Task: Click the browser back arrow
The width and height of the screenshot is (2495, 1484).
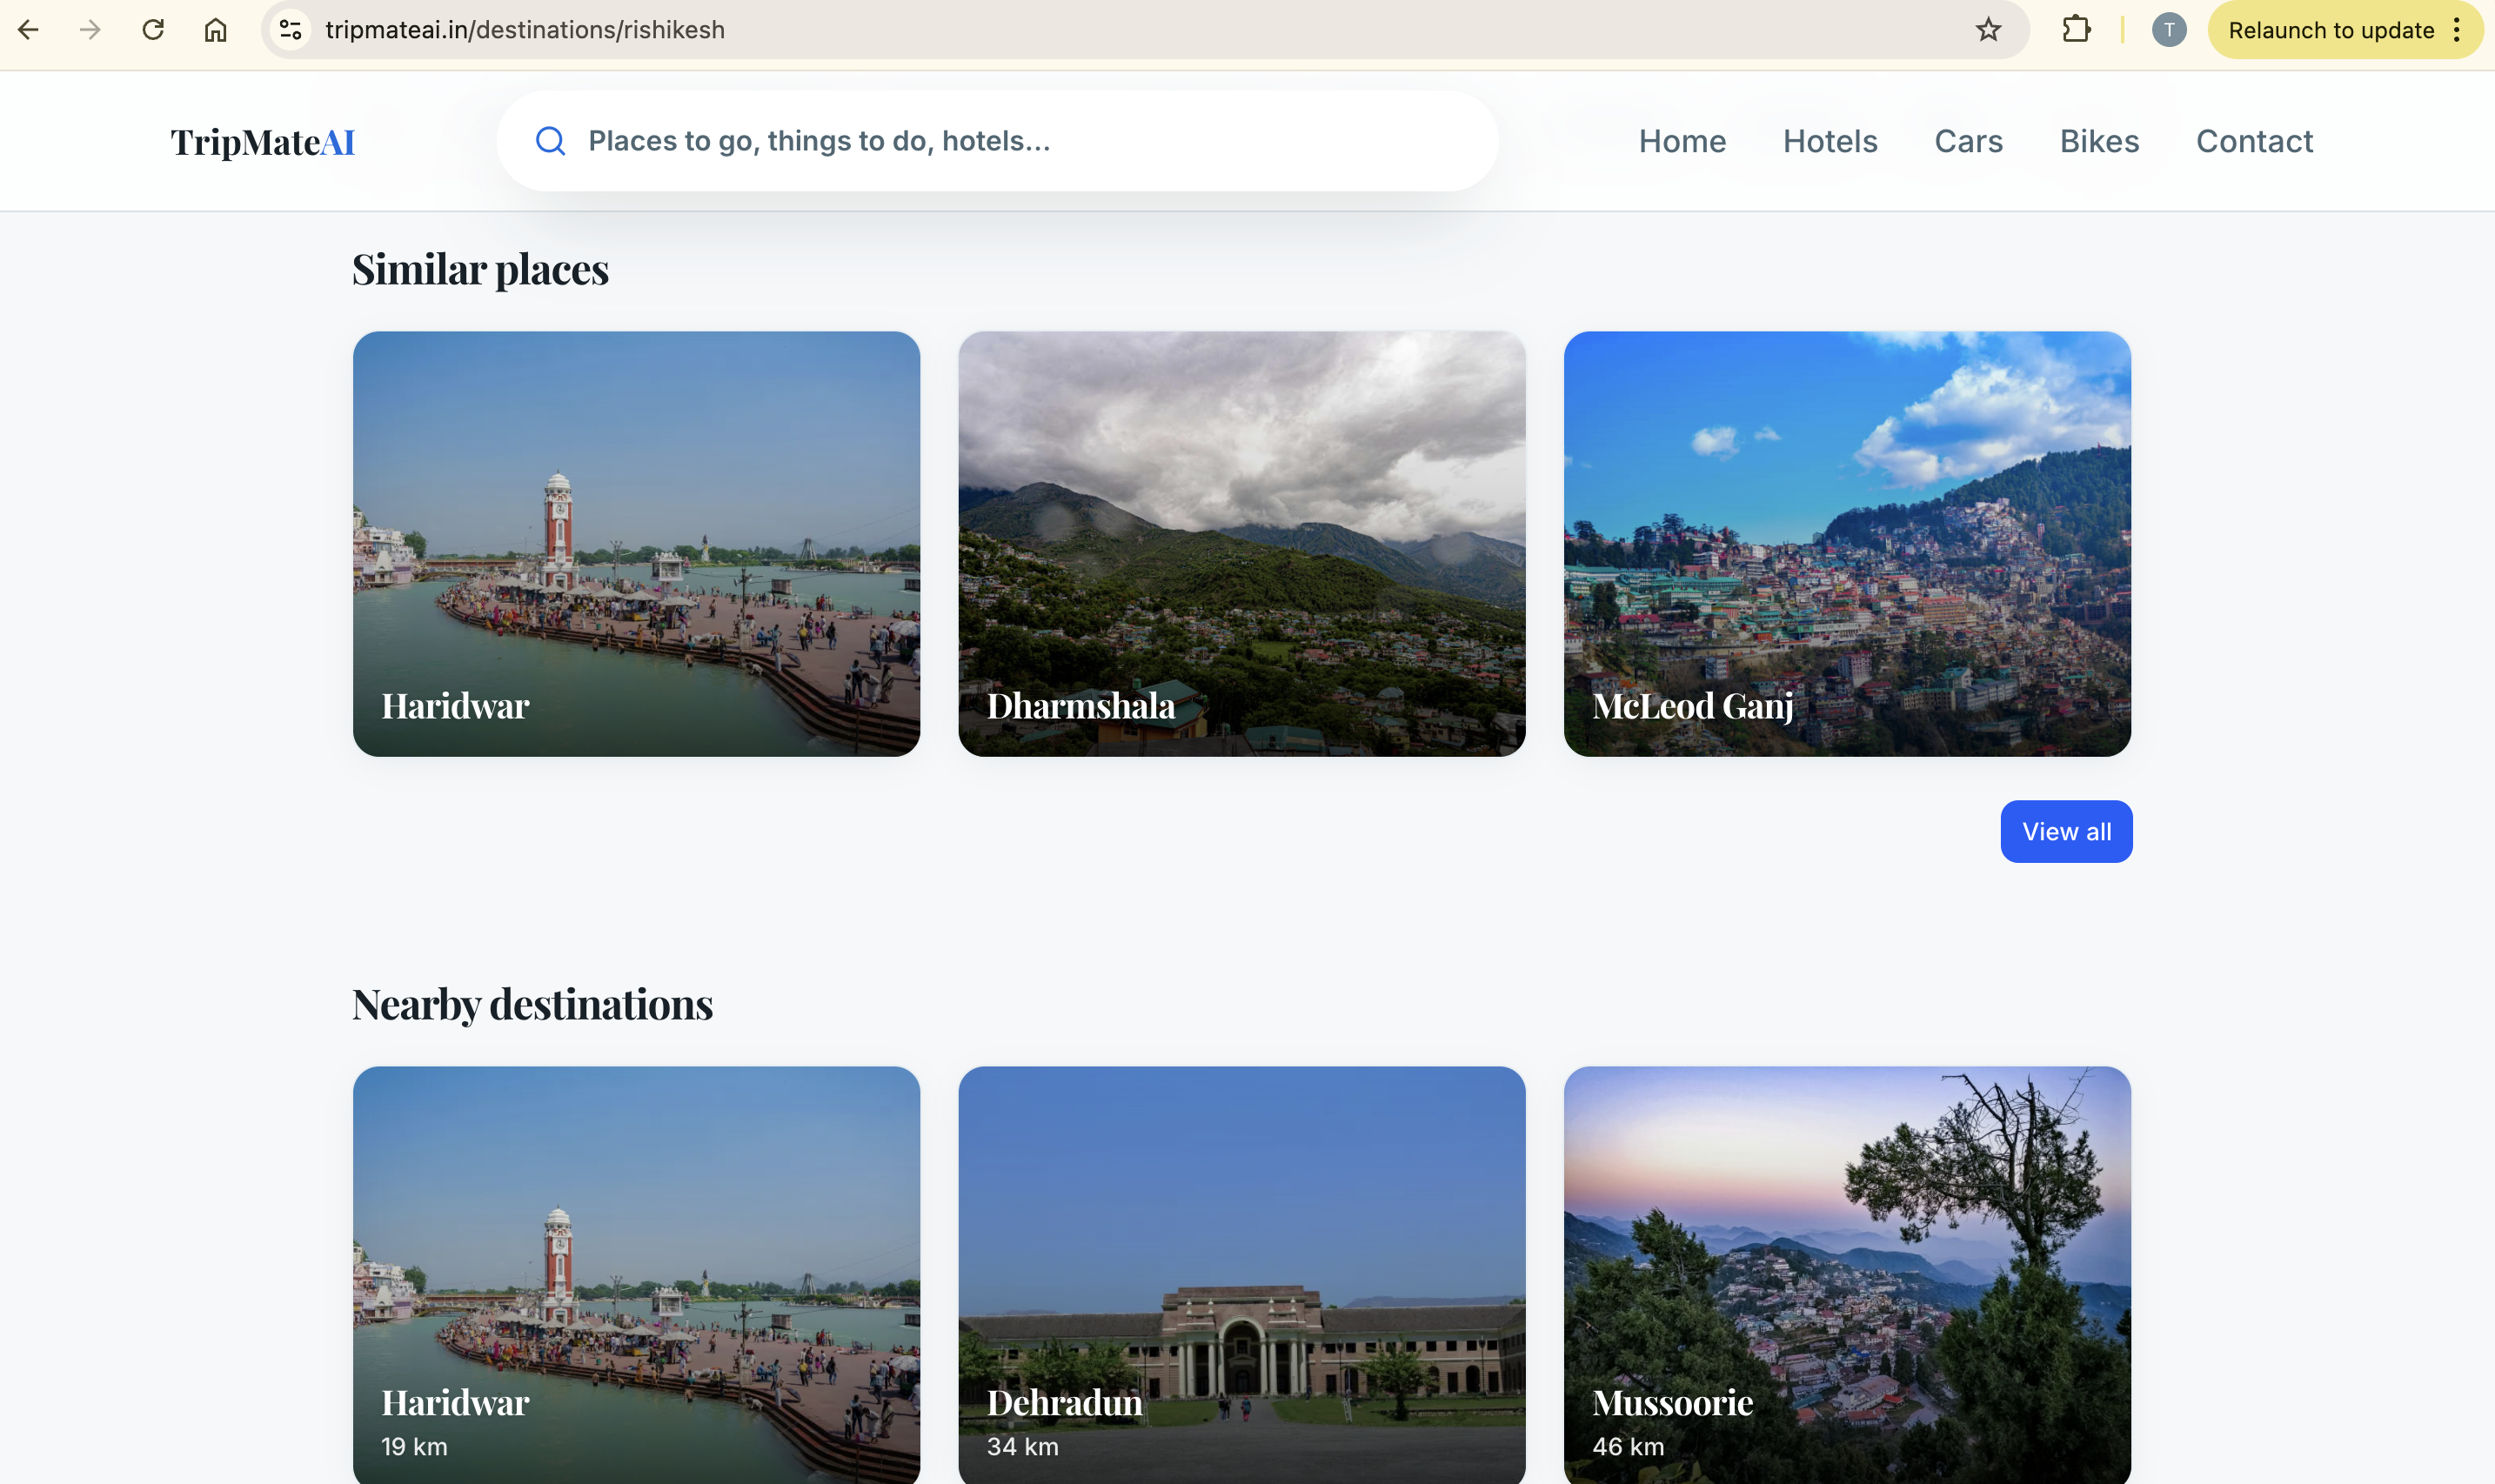Action: tap(30, 29)
